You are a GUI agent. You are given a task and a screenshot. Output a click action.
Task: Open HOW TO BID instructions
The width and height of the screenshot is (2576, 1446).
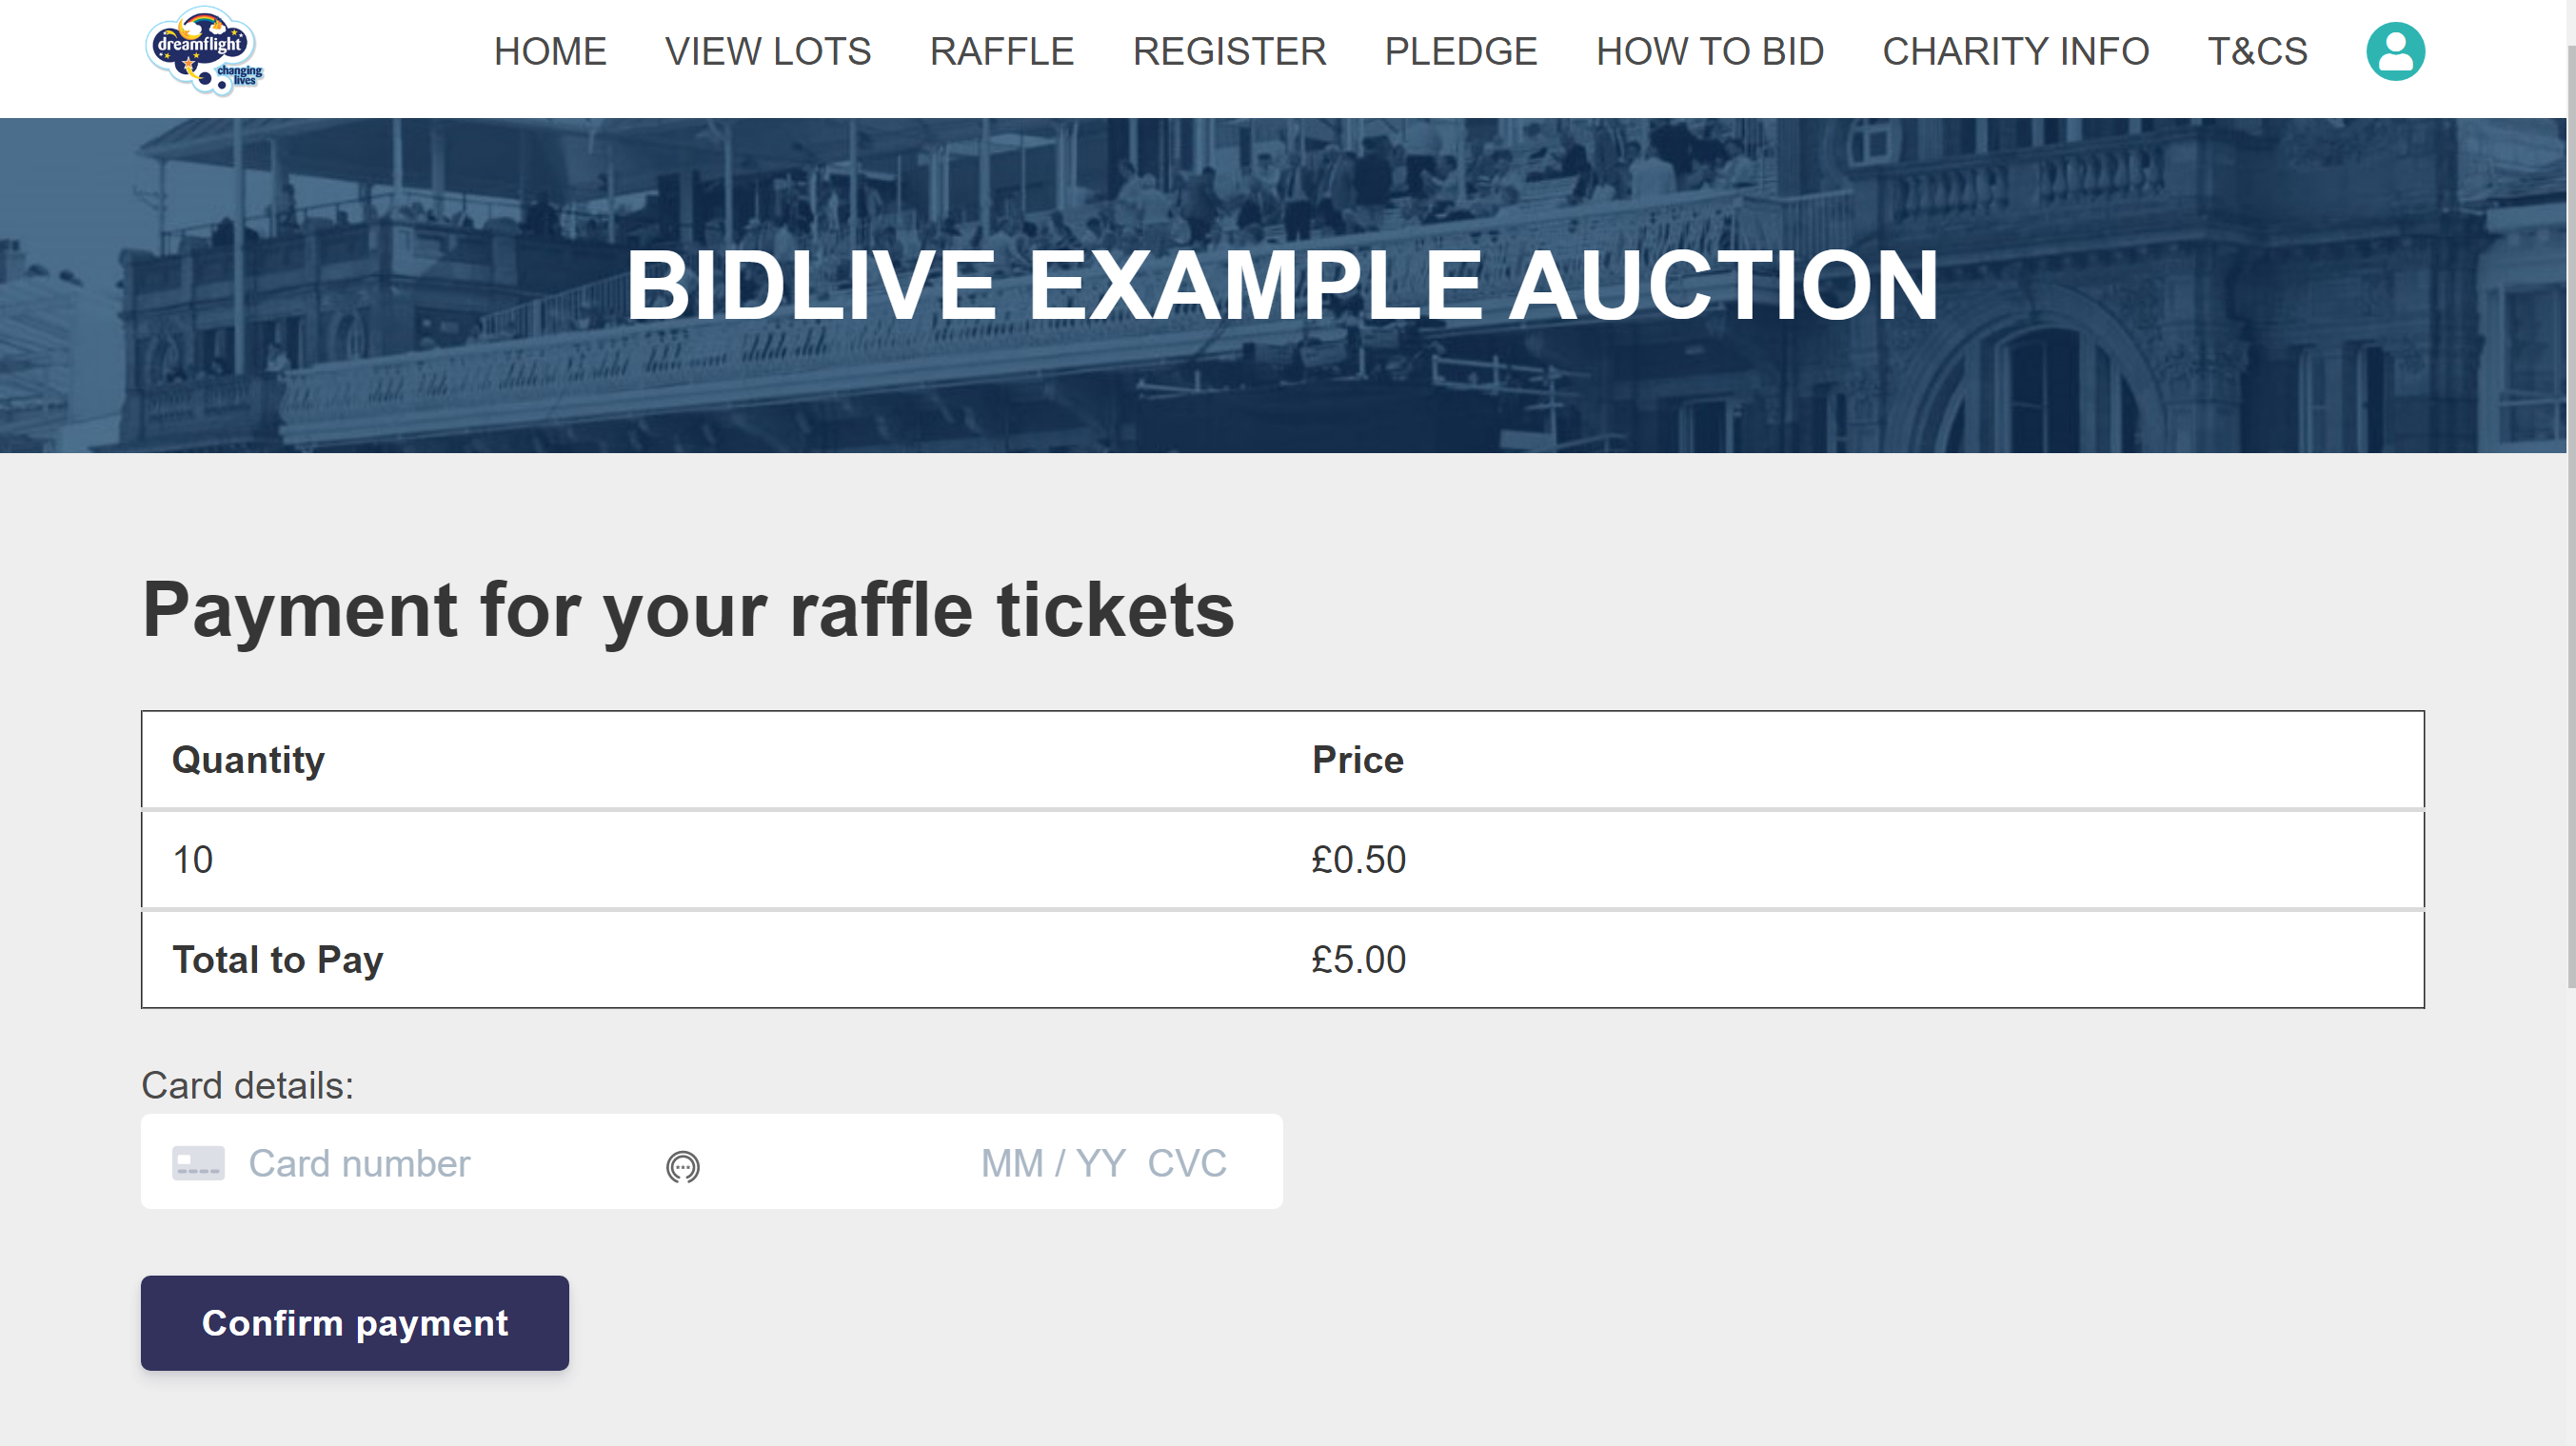click(1710, 51)
